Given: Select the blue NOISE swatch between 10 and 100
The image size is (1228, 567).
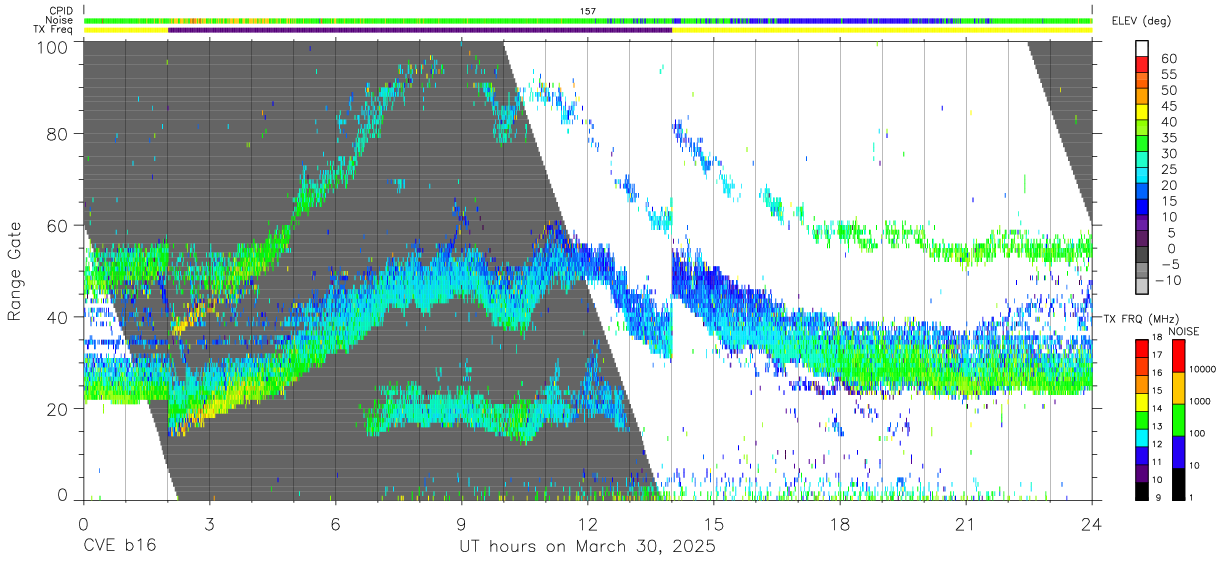Looking at the screenshot, I should 1177,451.
